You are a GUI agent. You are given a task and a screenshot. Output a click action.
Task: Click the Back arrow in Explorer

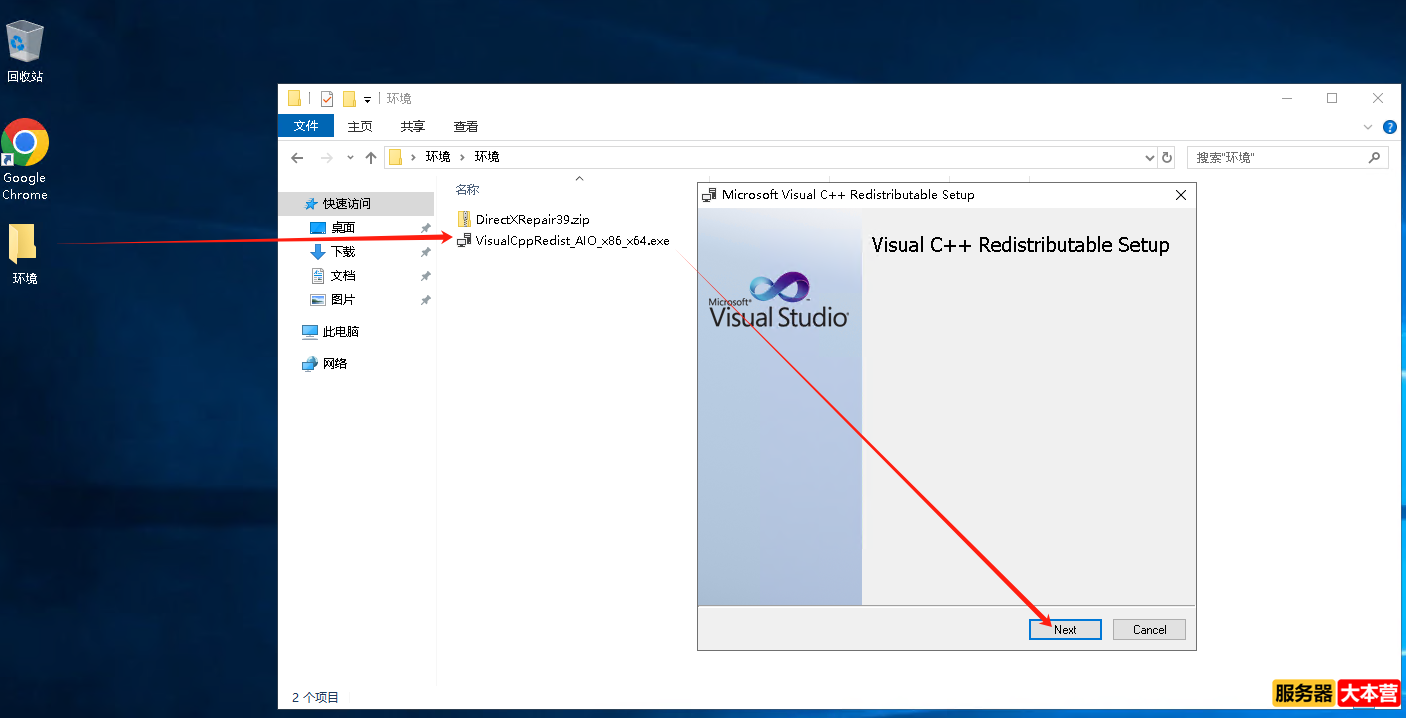(x=297, y=158)
